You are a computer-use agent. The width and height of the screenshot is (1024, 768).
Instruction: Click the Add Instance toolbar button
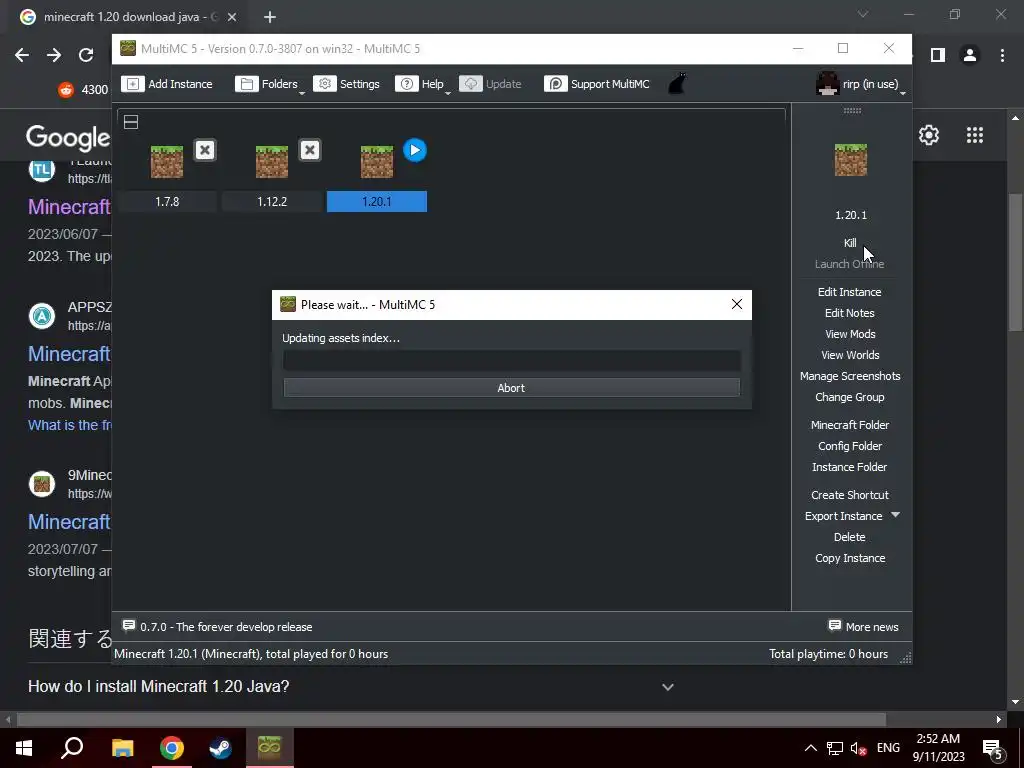point(167,84)
